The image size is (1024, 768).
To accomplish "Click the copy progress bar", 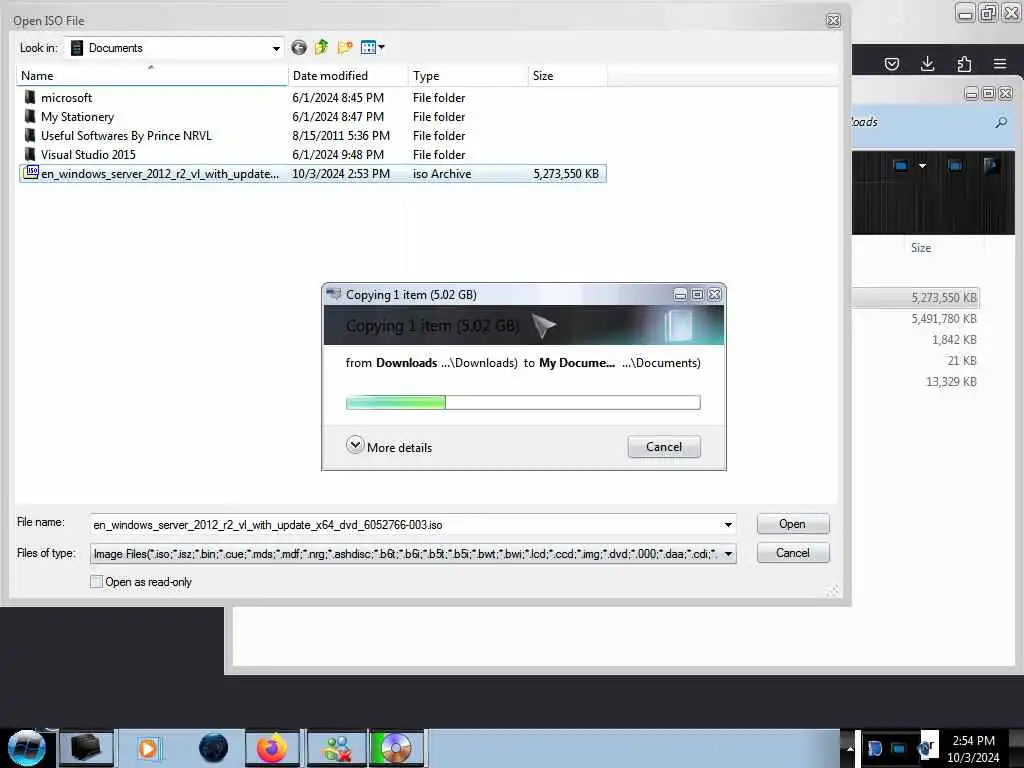I will (x=523, y=402).
